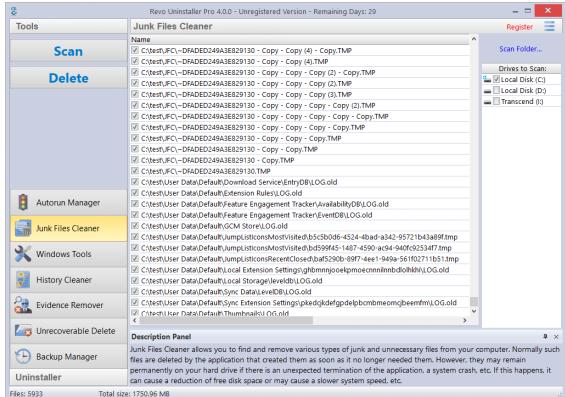This screenshot has height=397, width=565.
Task: Click the Backup Manager clock icon
Action: tap(23, 357)
